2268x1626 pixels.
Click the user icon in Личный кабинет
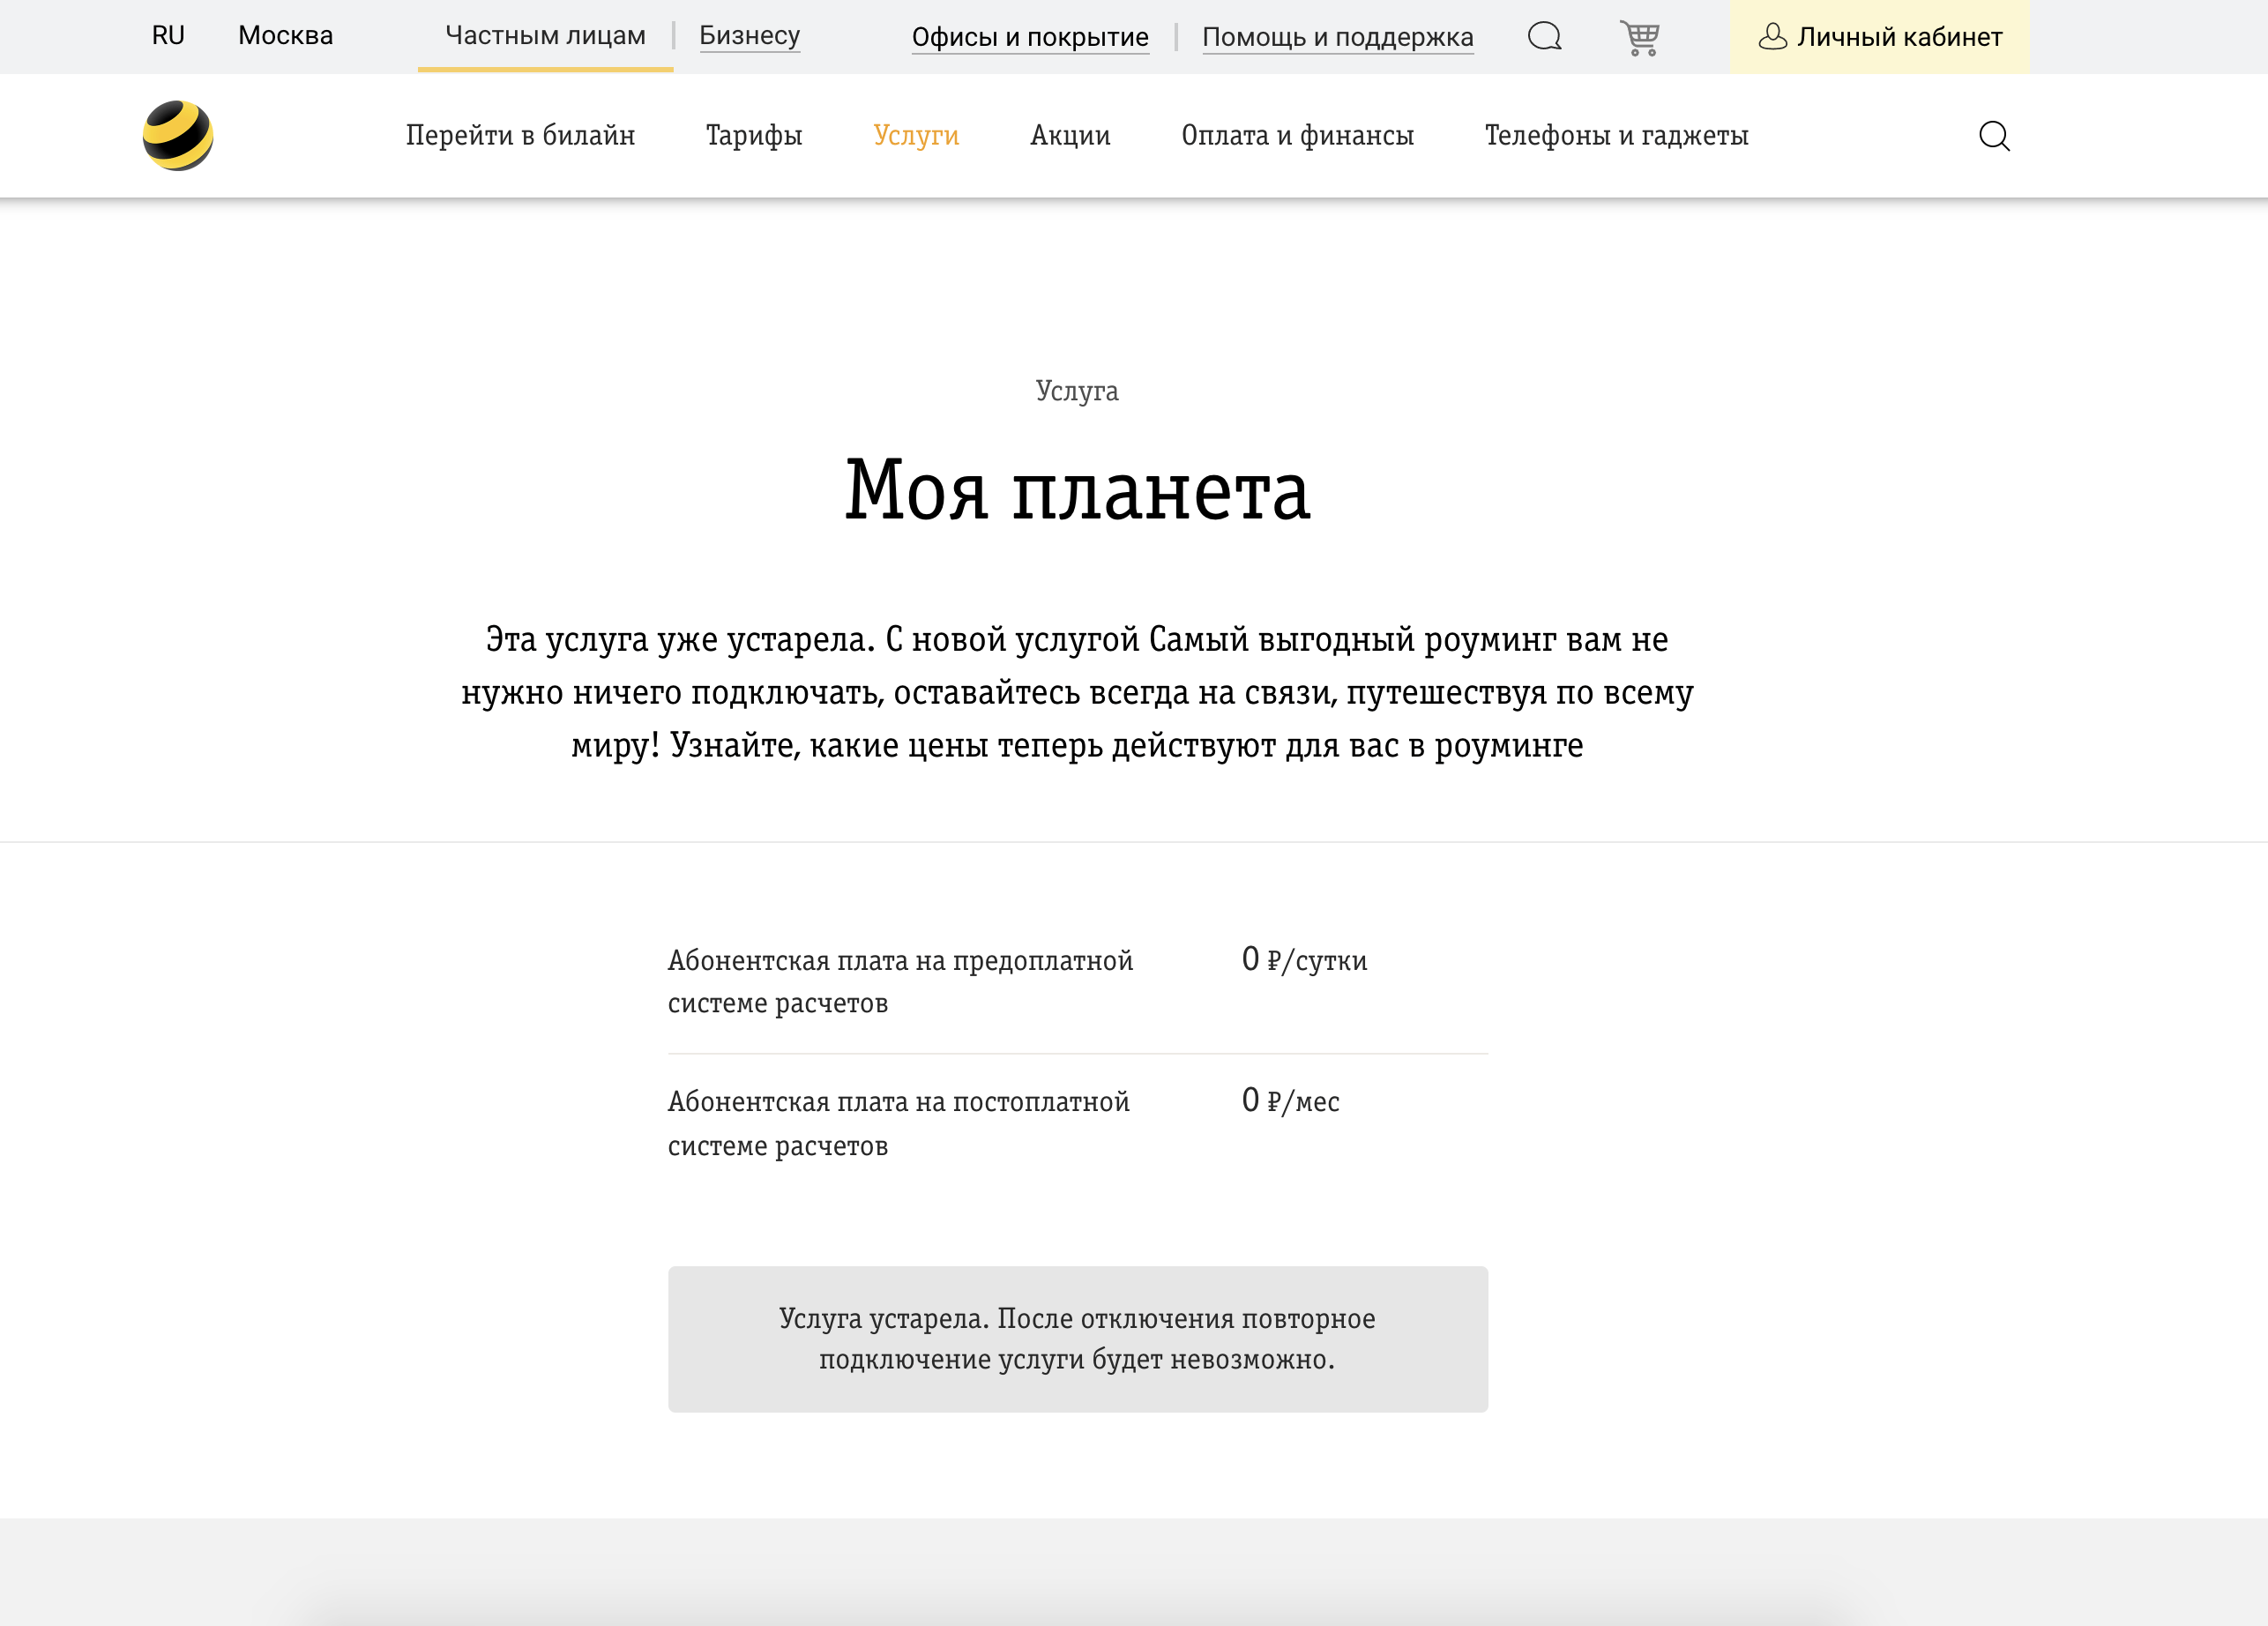tap(1772, 37)
